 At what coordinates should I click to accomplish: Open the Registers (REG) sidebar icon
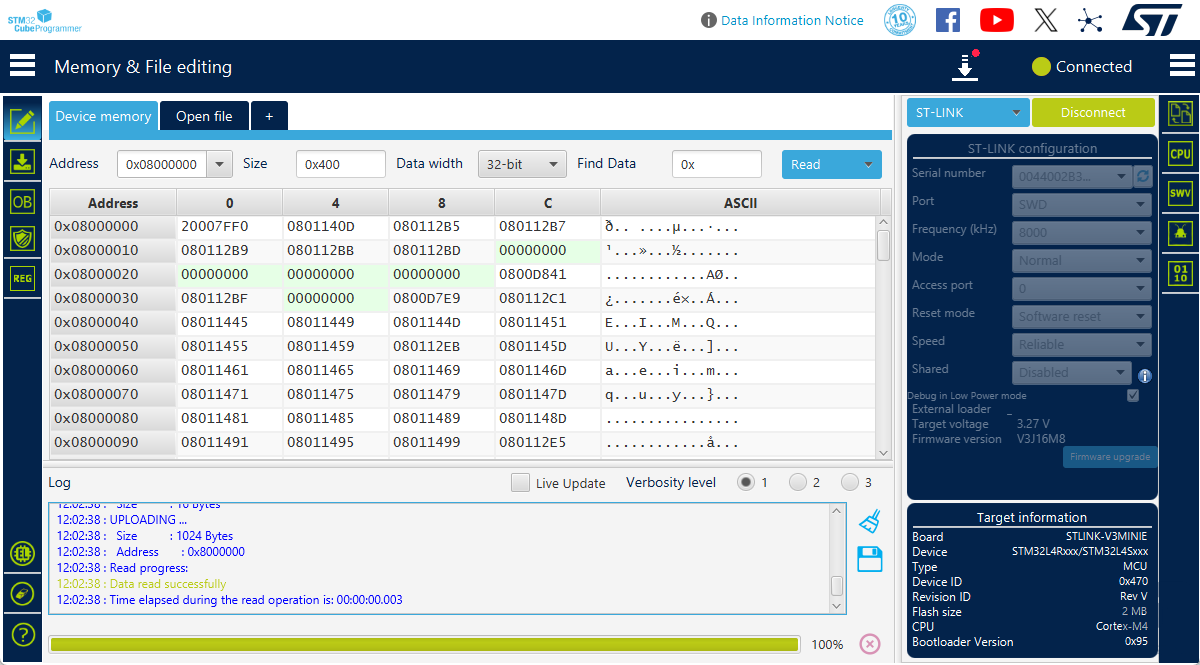pyautogui.click(x=22, y=278)
